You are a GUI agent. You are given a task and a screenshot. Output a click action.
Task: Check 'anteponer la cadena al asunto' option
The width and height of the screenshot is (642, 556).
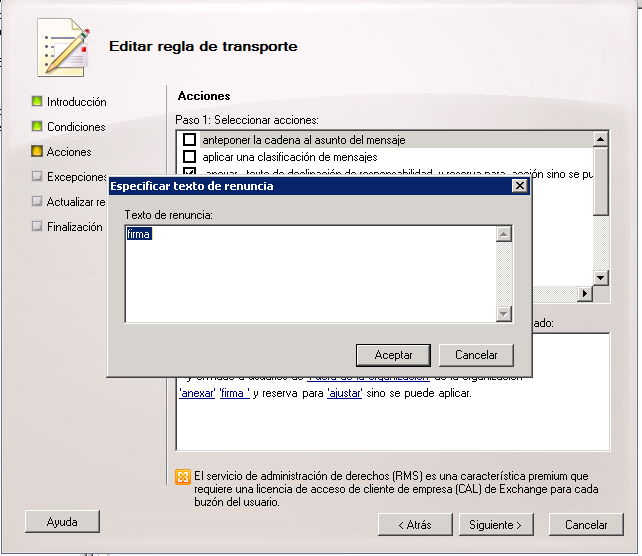coord(190,140)
